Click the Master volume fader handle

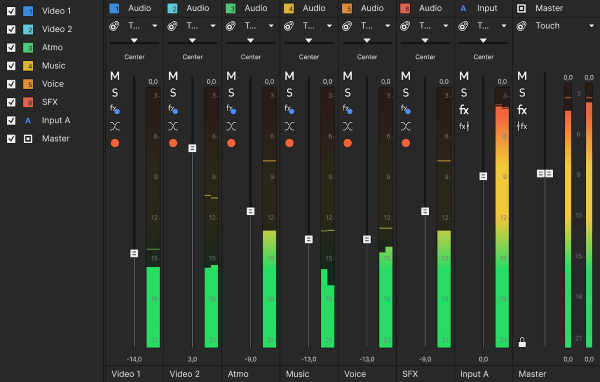pyautogui.click(x=545, y=174)
